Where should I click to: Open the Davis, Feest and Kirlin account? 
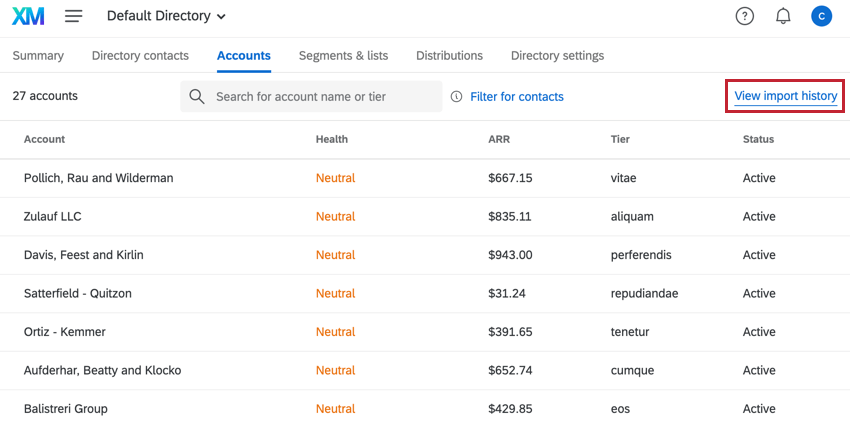[84, 255]
